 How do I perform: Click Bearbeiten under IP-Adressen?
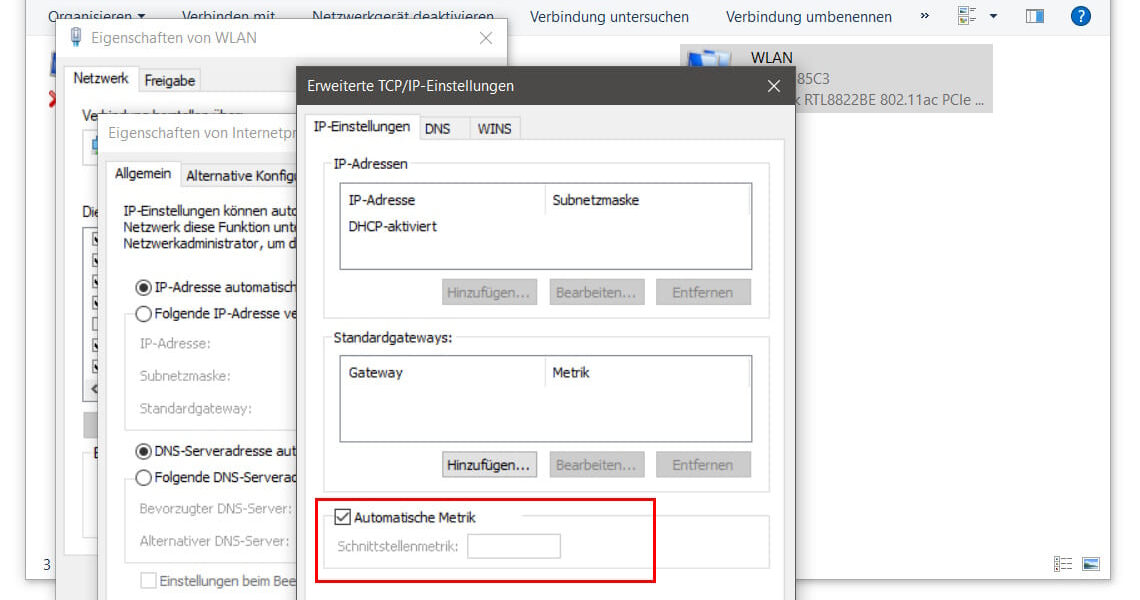click(x=596, y=292)
